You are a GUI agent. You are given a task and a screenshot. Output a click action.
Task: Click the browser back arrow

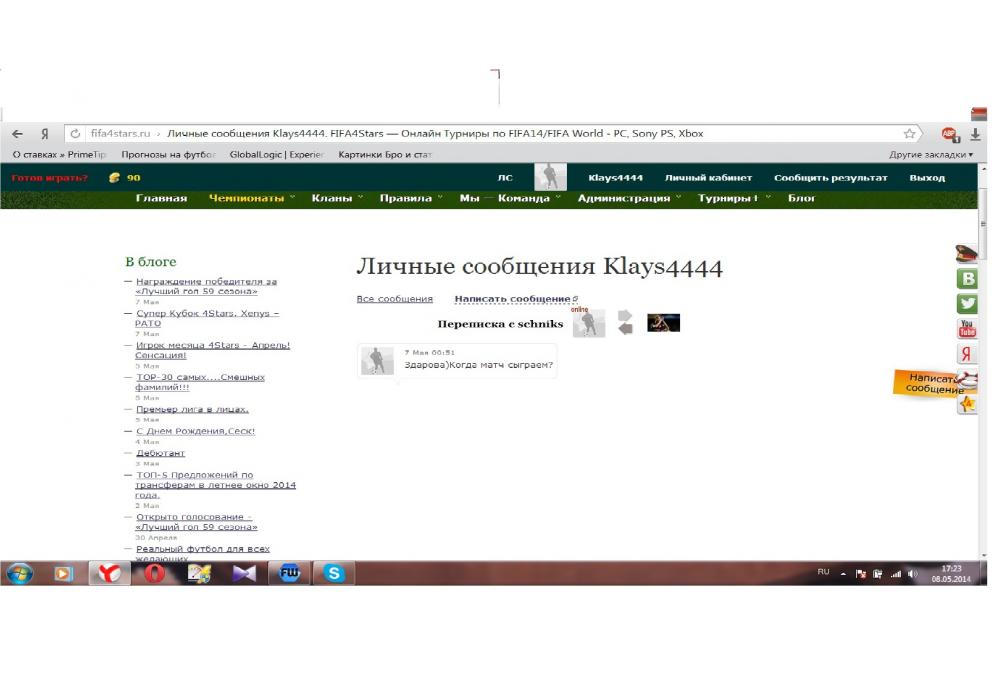pos(17,134)
